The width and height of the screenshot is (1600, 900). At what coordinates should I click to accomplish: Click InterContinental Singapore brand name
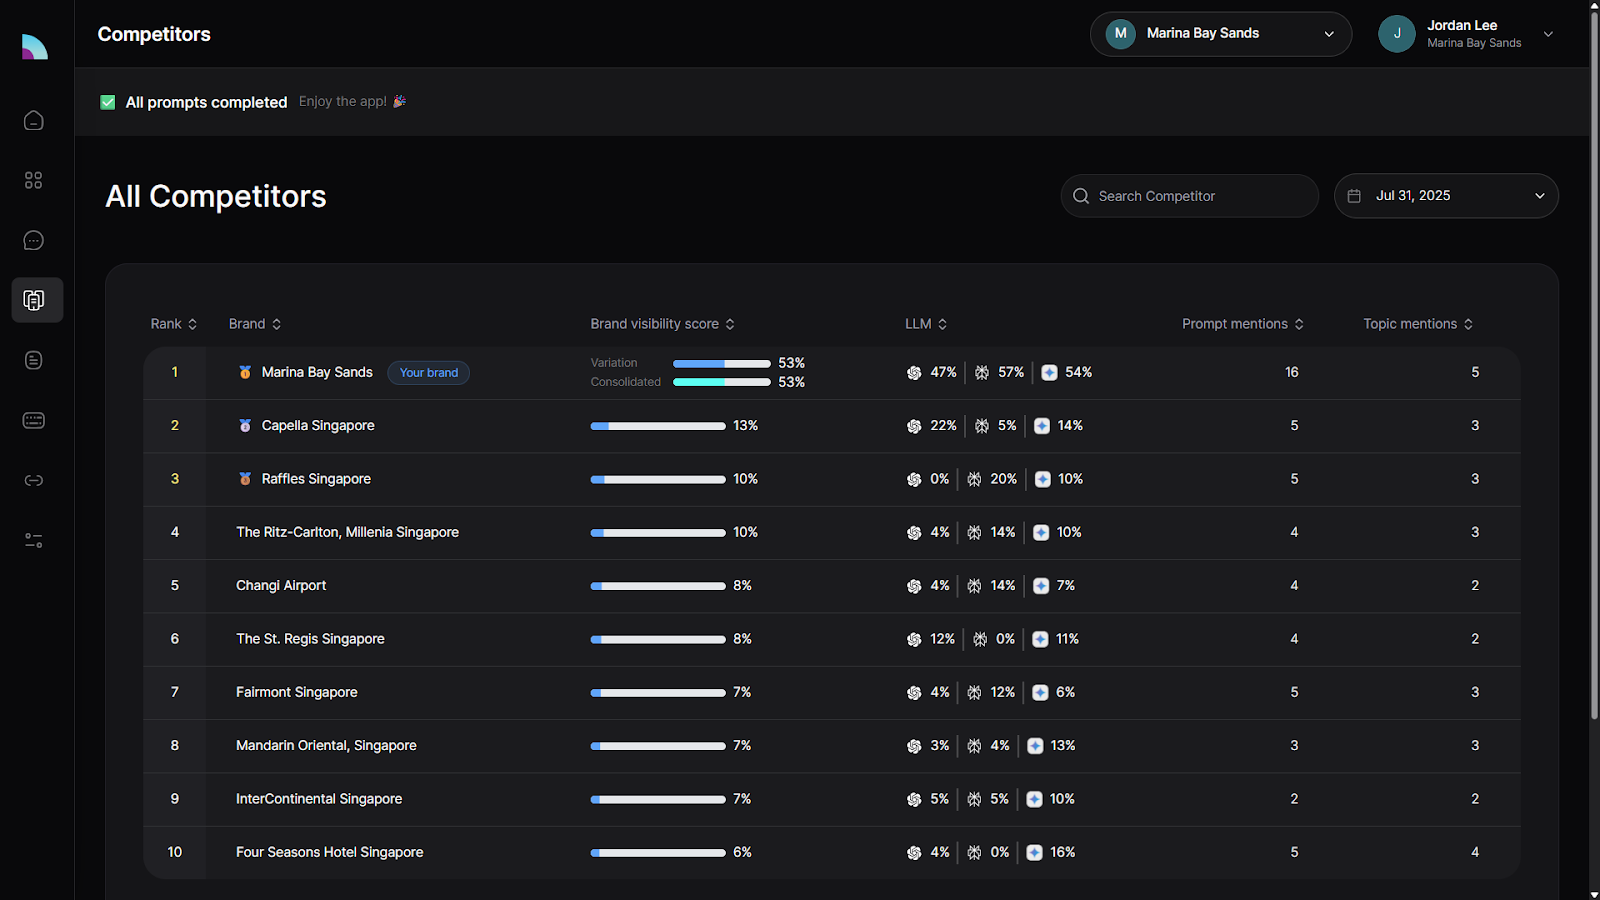tap(319, 799)
